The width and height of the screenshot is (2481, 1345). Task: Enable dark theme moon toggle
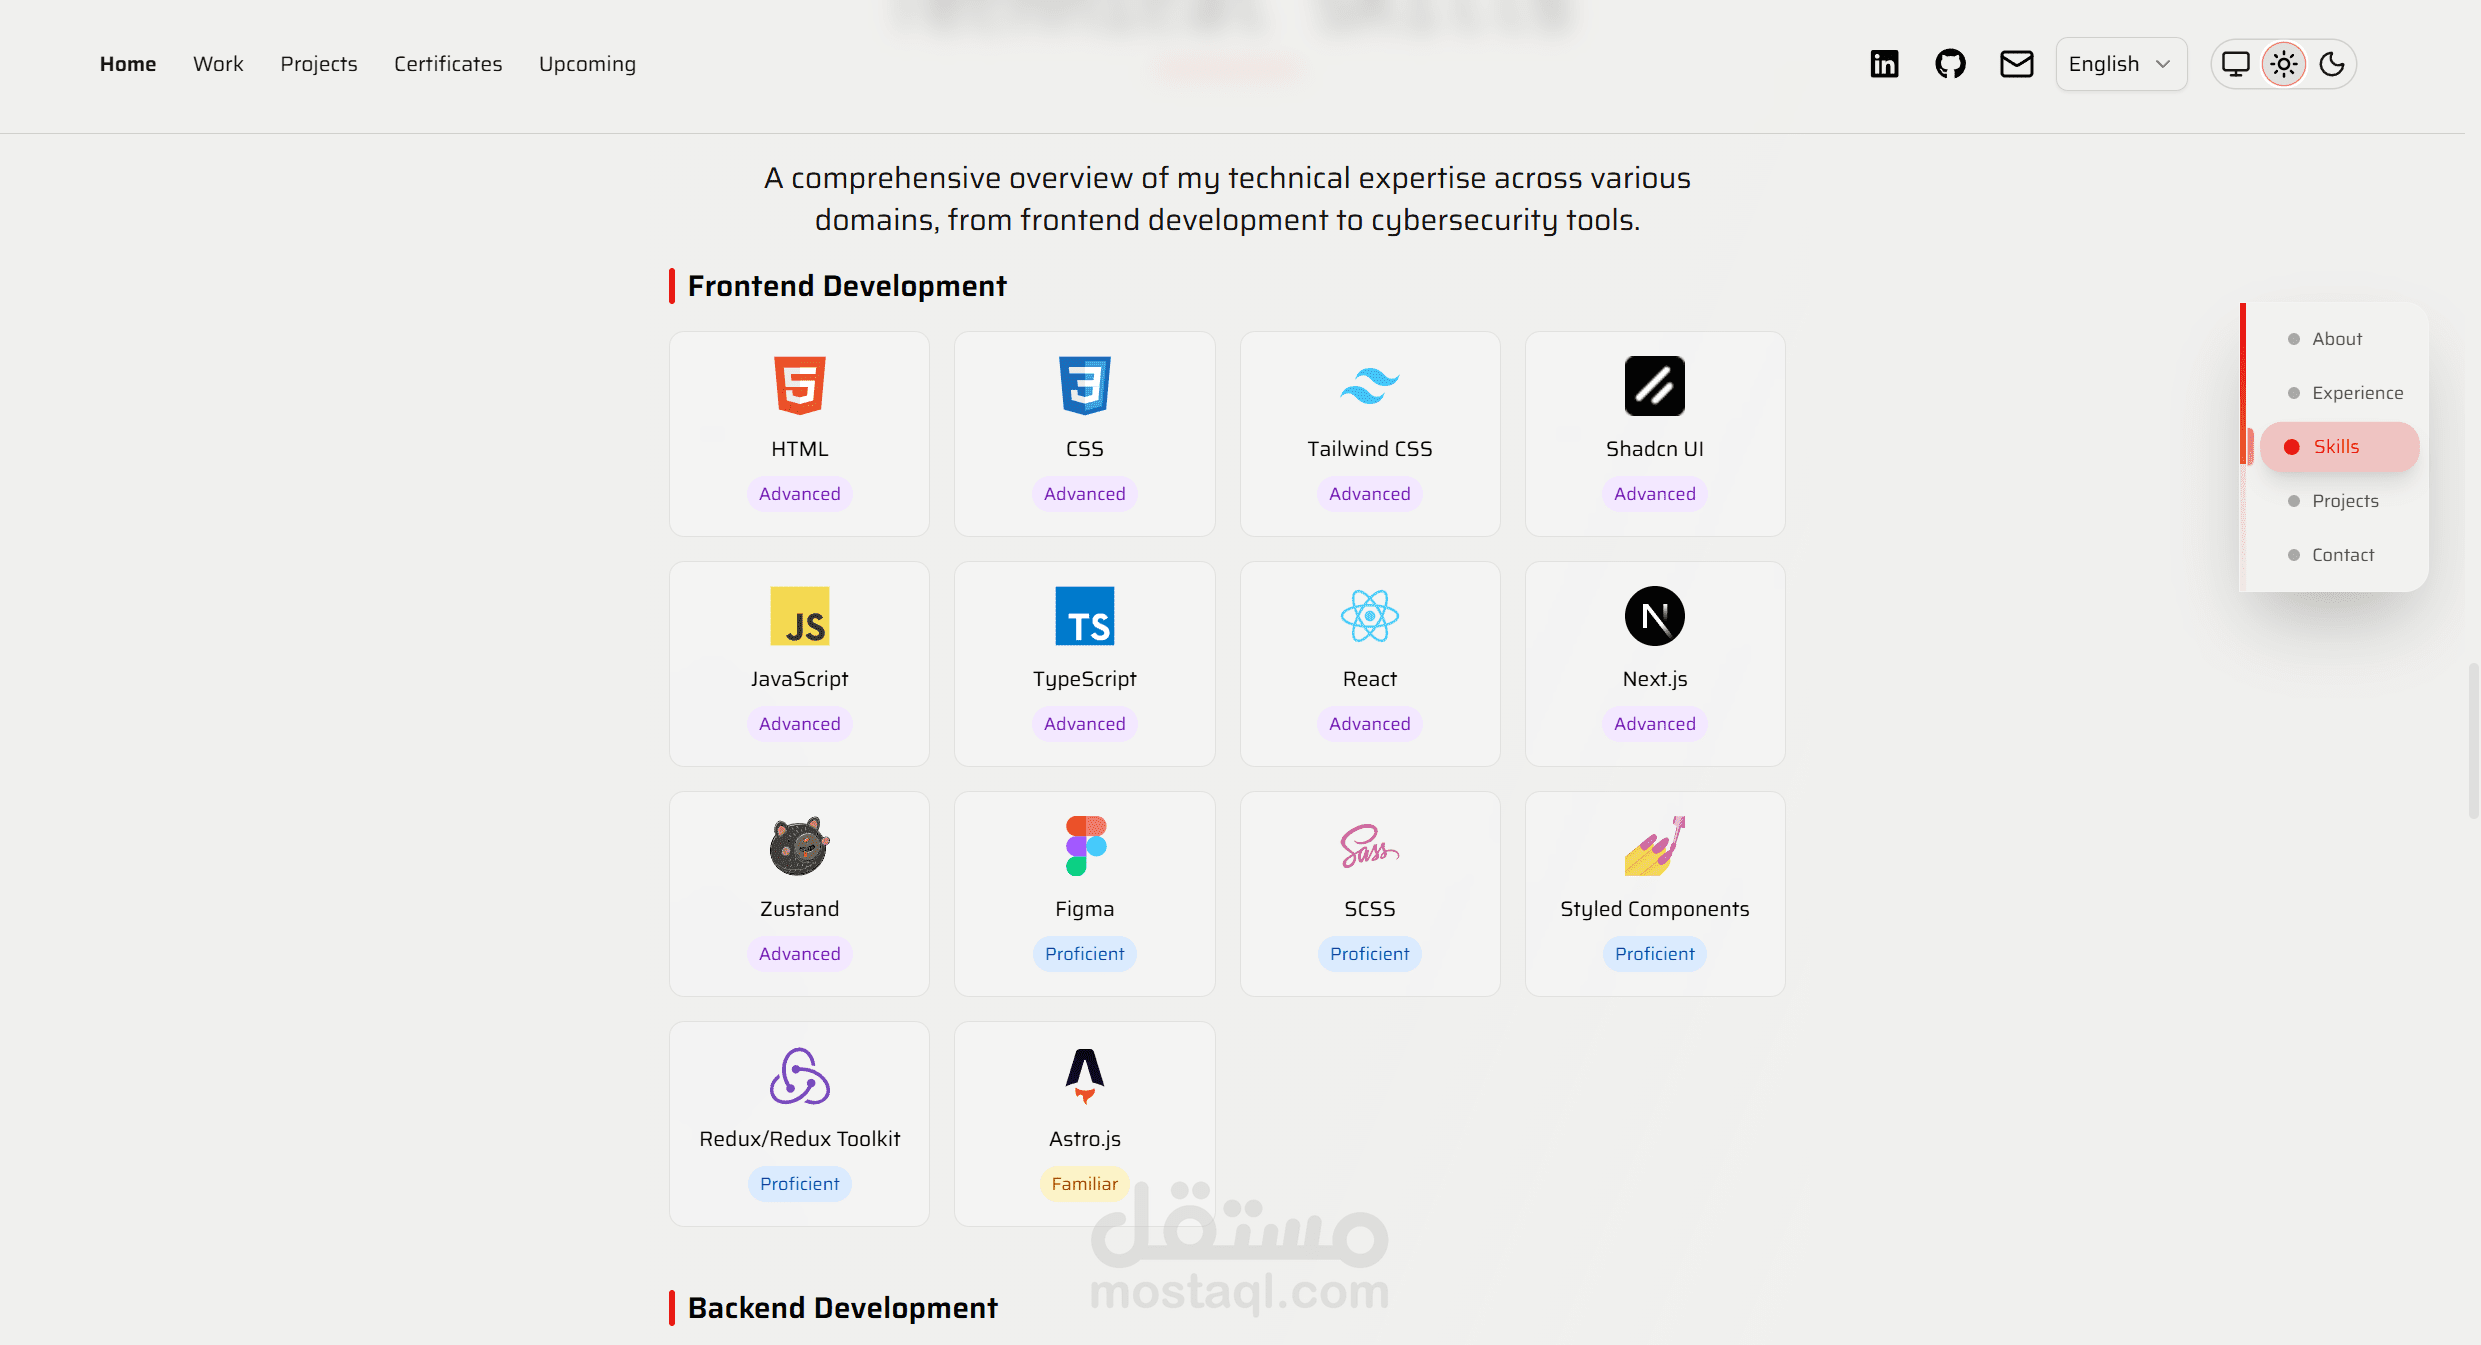pos(2332,64)
